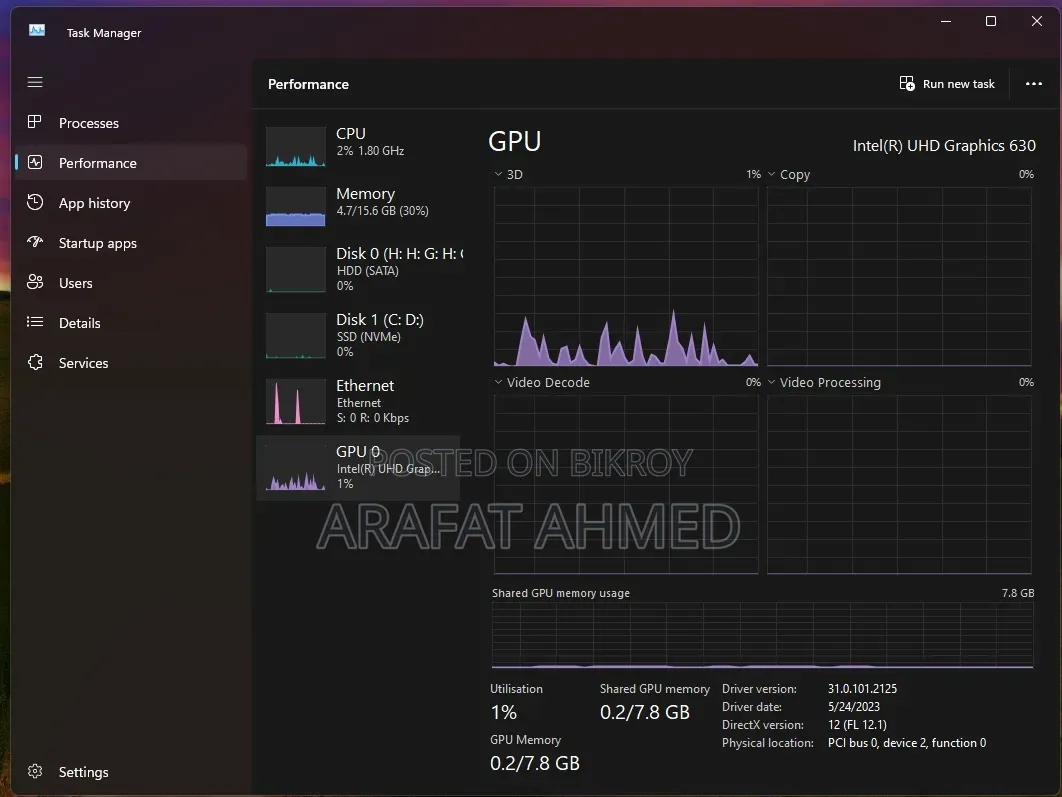This screenshot has width=1062, height=797.
Task: Click the Run new task icon
Action: (x=907, y=83)
